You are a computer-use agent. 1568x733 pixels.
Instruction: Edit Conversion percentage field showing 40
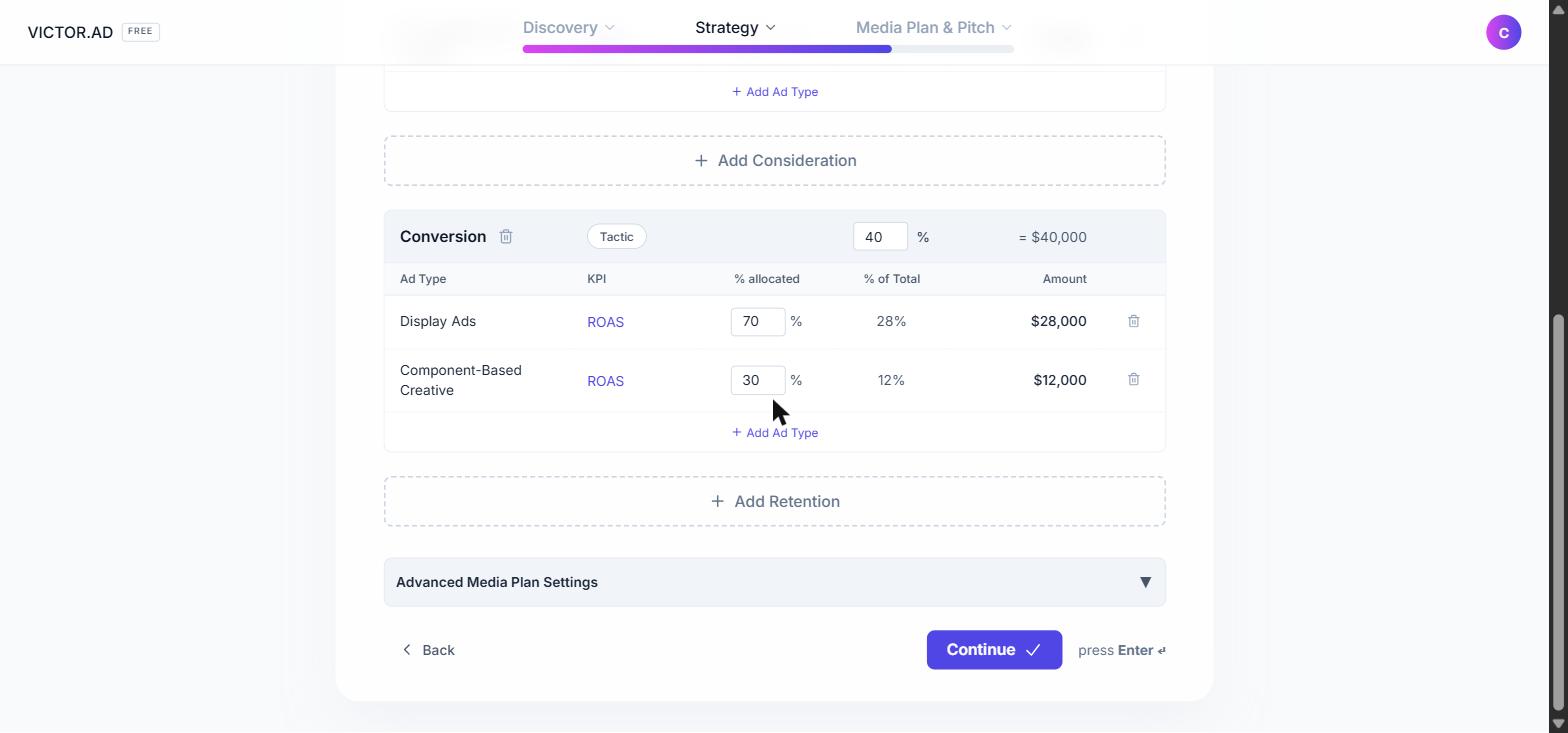880,237
